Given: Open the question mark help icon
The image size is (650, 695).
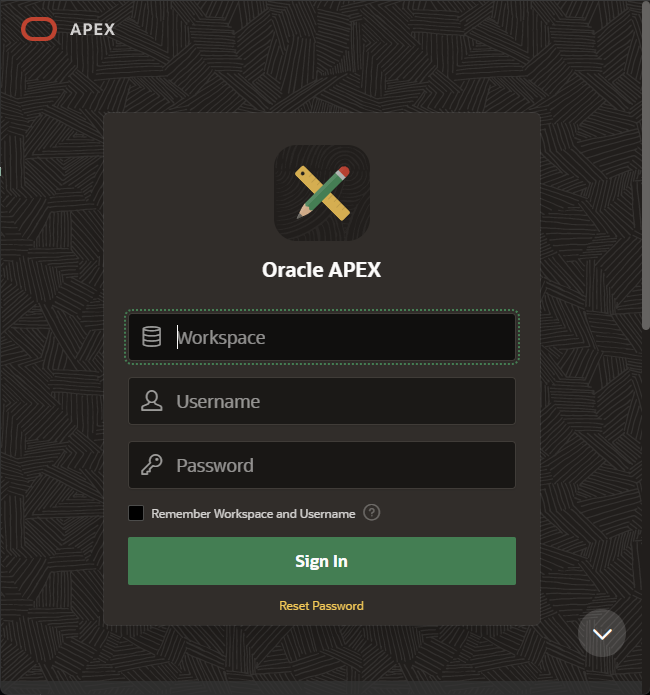Looking at the screenshot, I should click(x=372, y=513).
